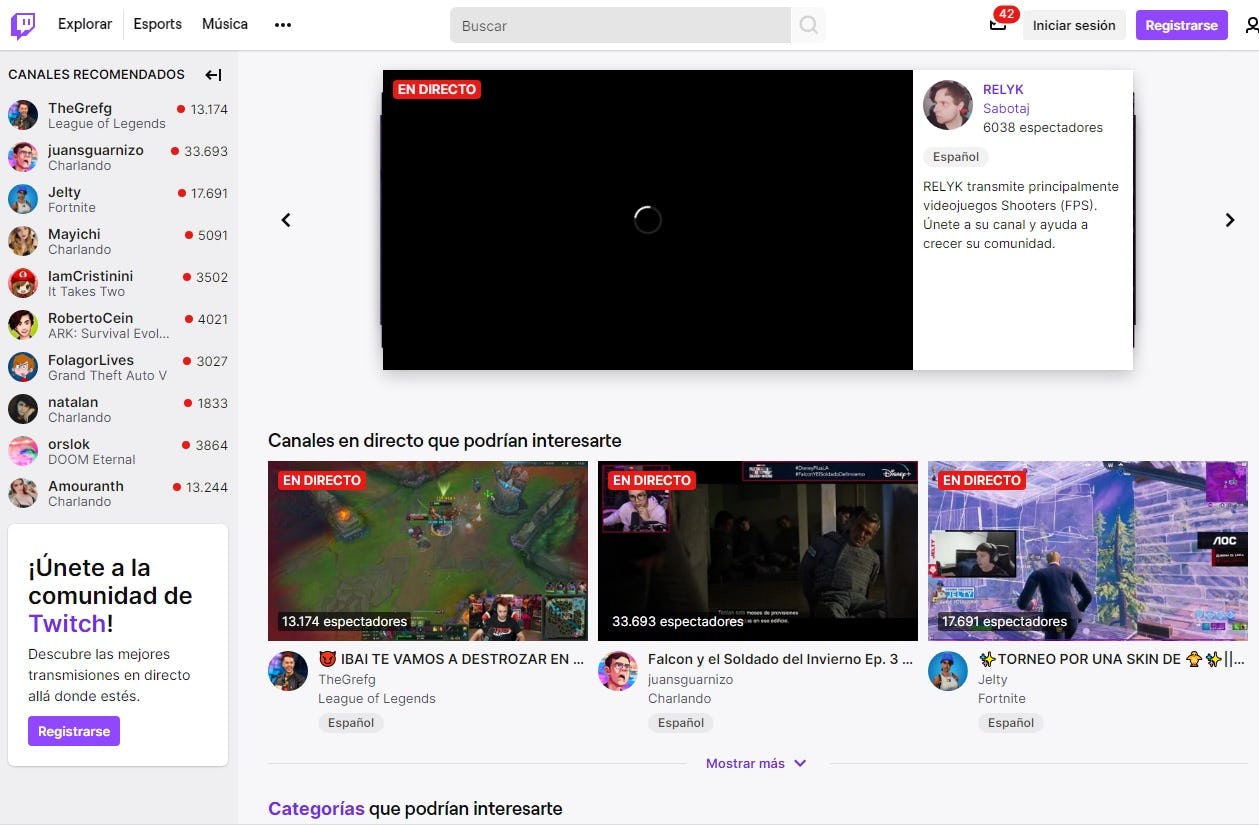
Task: Go to previous featured stream in carousel
Action: pyautogui.click(x=286, y=220)
